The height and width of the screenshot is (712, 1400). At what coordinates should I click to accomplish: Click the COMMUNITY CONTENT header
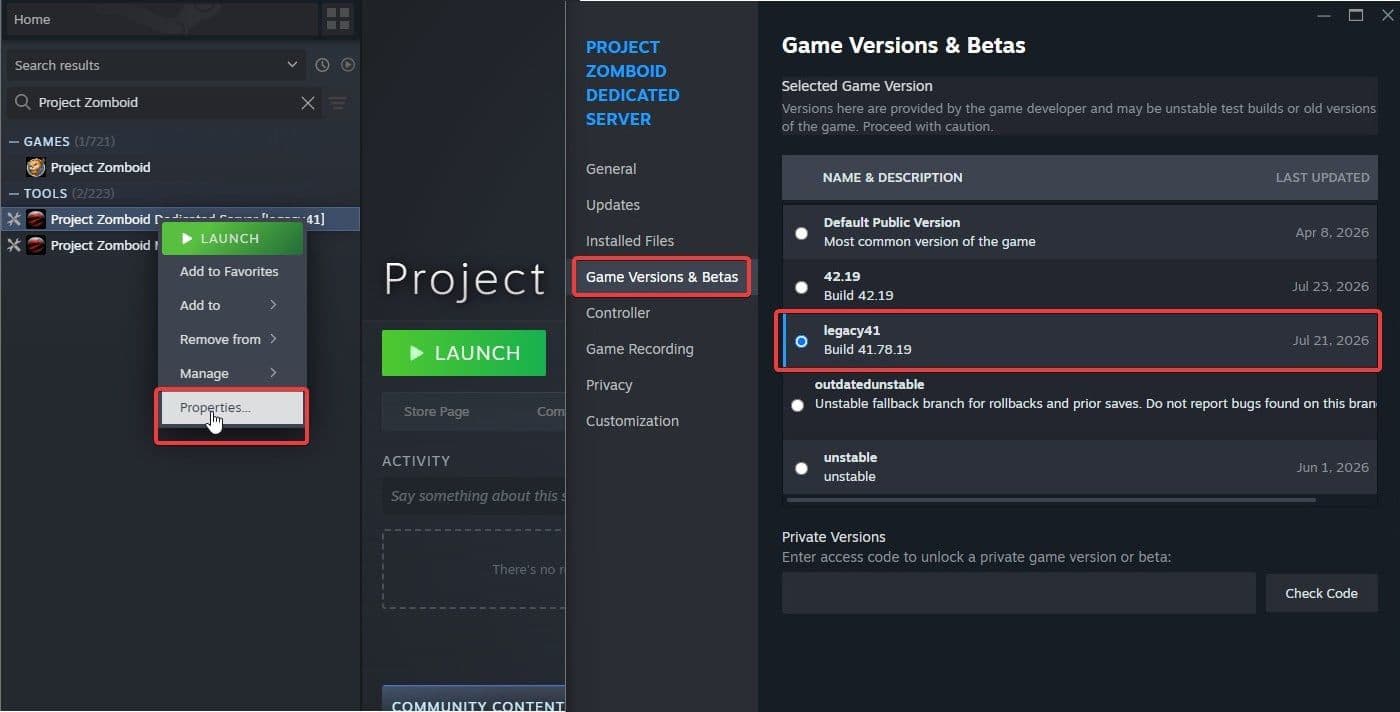pos(474,698)
